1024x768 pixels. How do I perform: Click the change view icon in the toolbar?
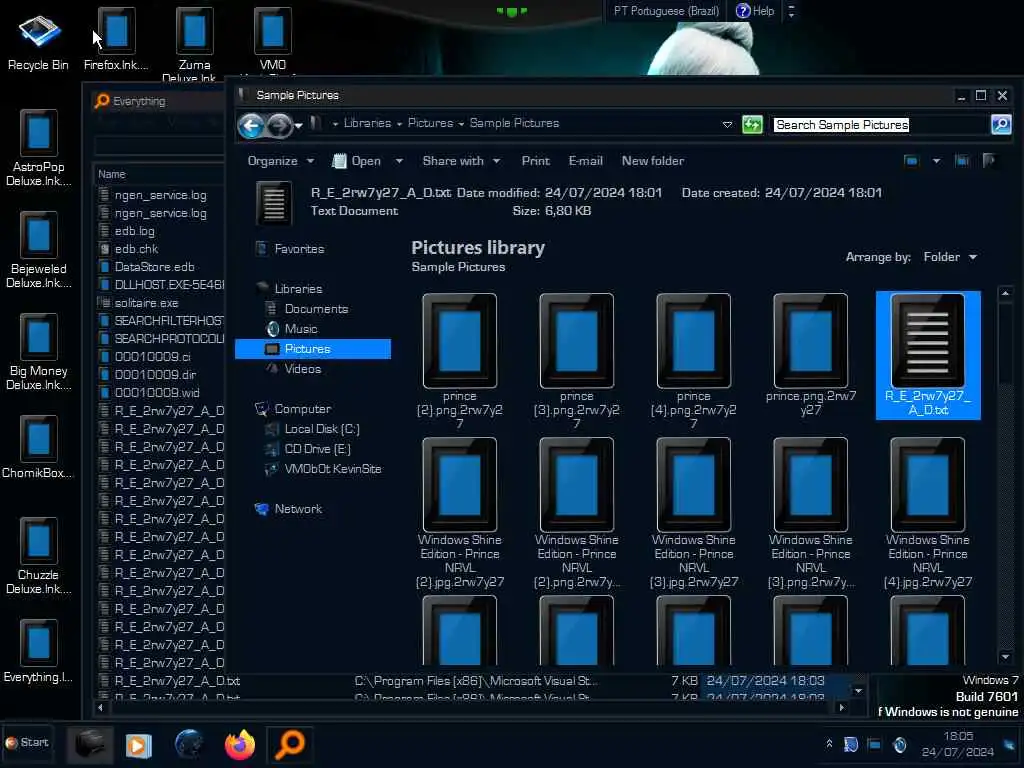tap(911, 161)
